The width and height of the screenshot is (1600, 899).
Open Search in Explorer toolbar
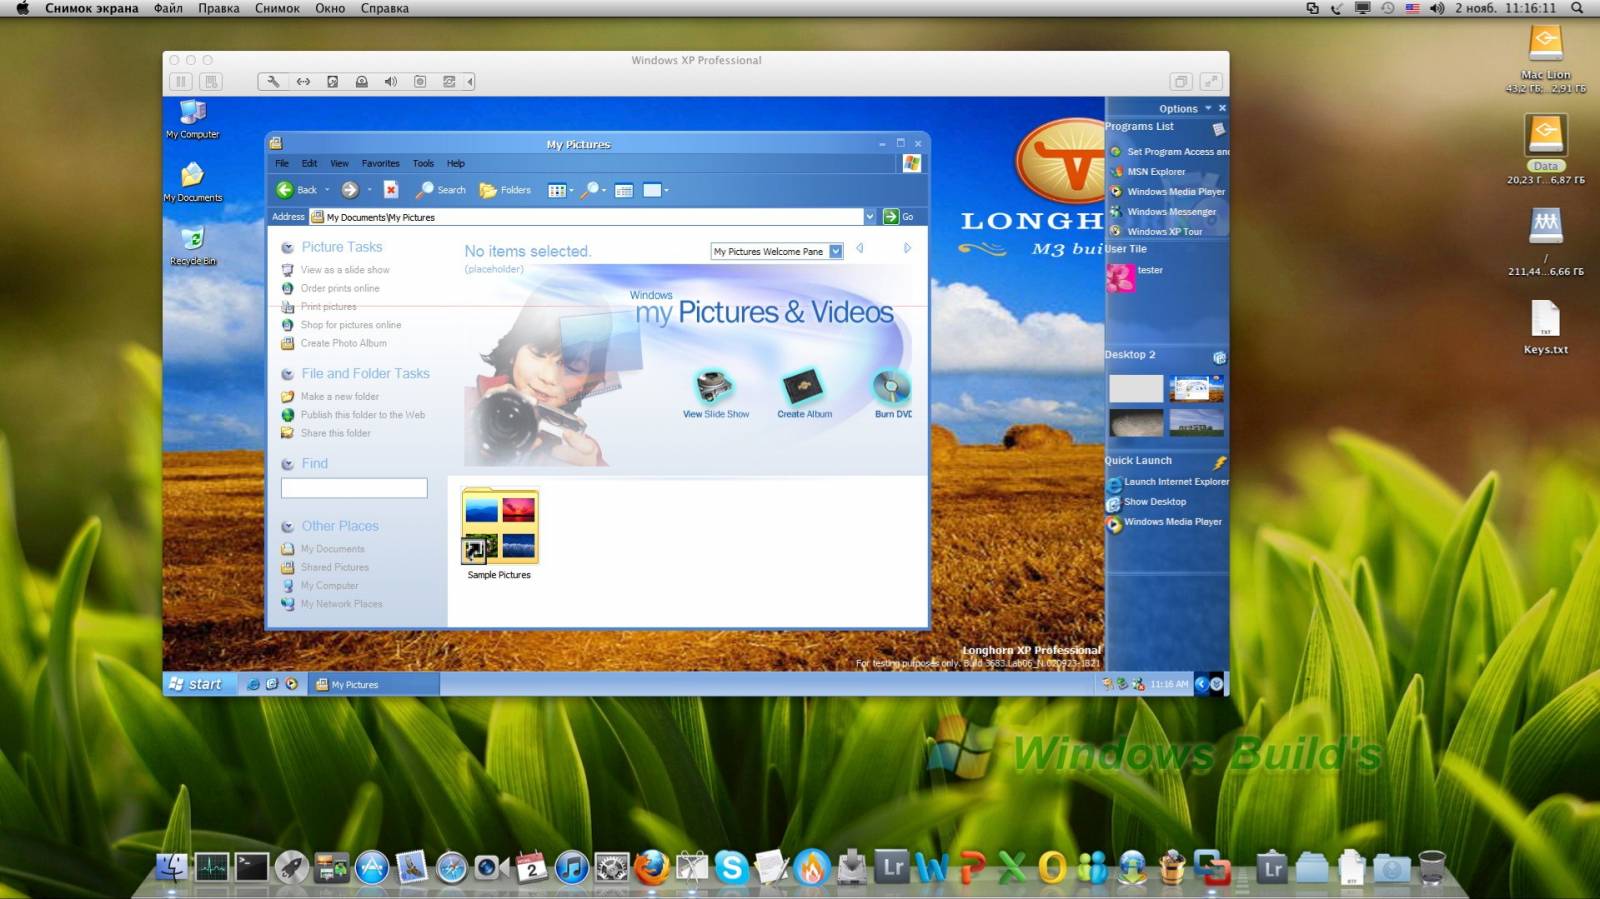pyautogui.click(x=441, y=190)
